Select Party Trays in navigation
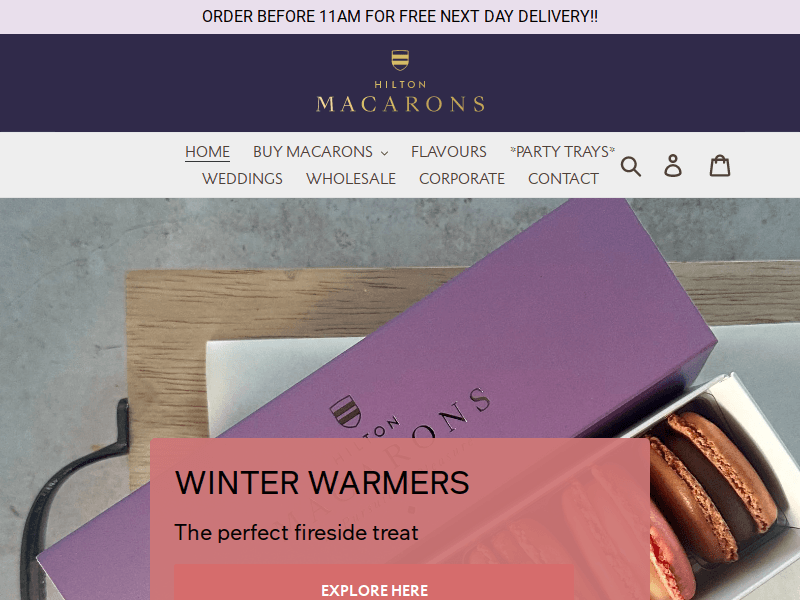The width and height of the screenshot is (800, 600). (562, 152)
